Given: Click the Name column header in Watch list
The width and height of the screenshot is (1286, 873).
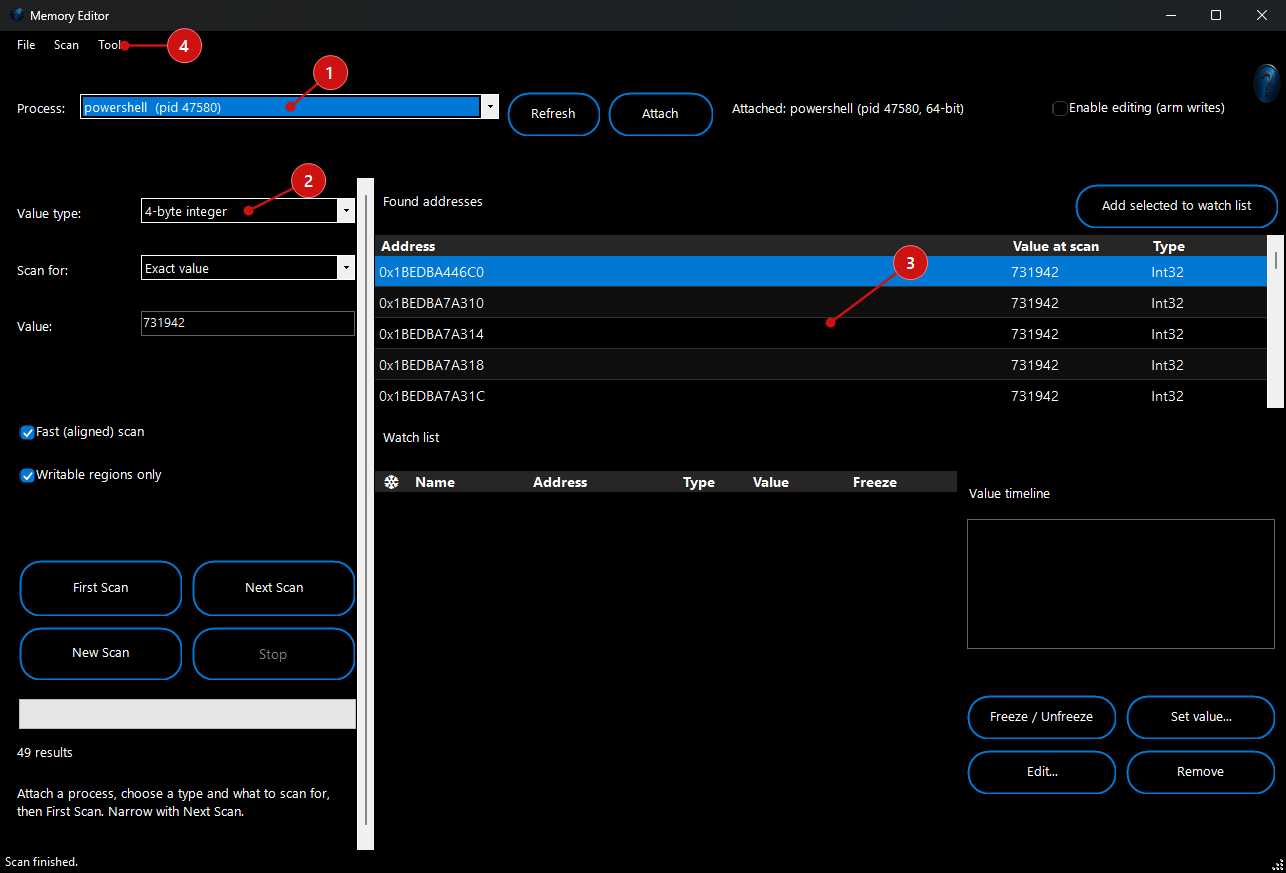Looking at the screenshot, I should [435, 482].
